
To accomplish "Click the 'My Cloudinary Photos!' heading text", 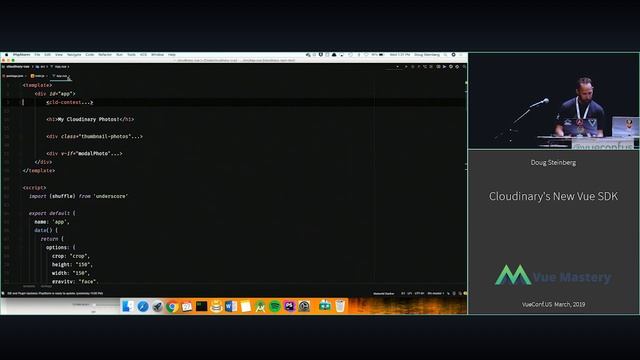I will [89, 120].
